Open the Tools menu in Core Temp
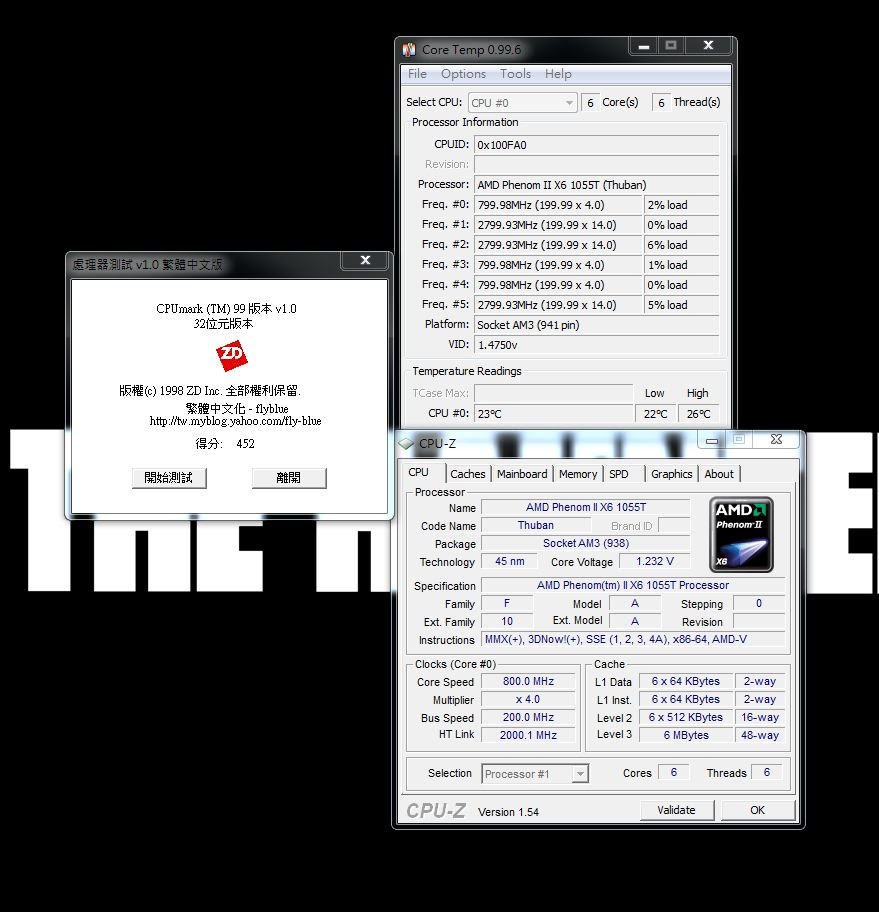 (515, 74)
